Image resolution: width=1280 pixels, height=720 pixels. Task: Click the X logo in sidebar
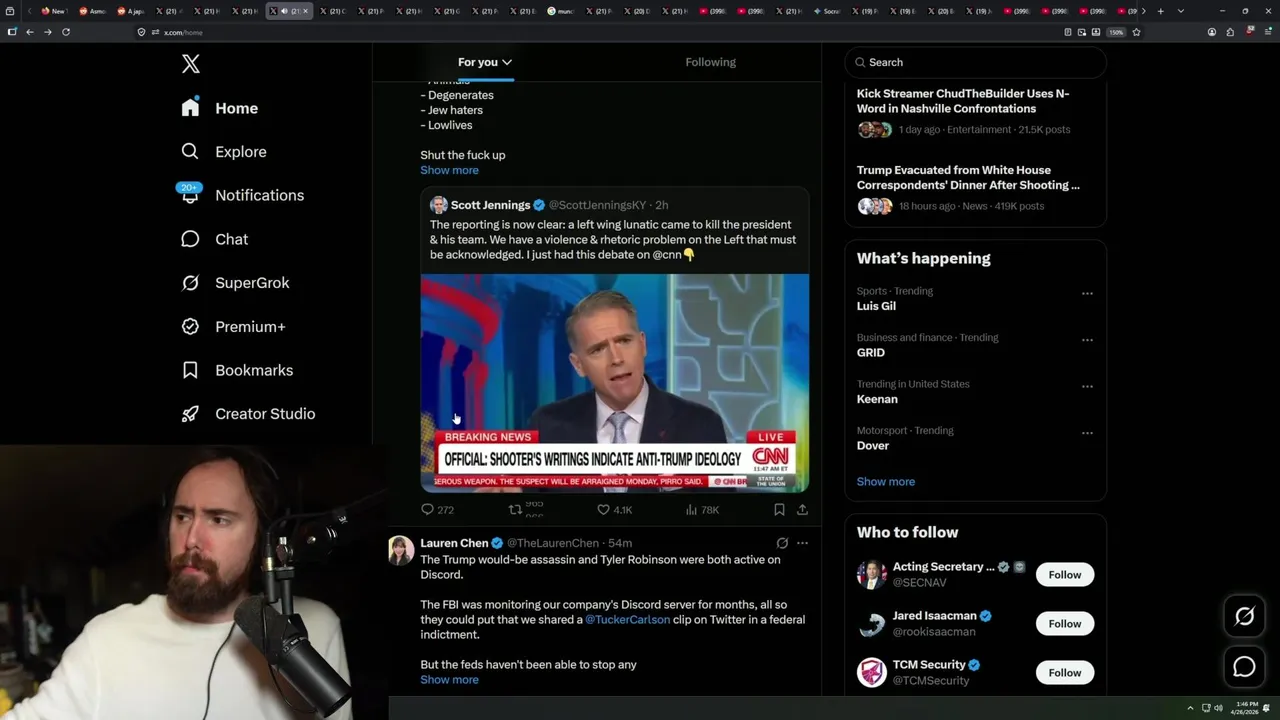pyautogui.click(x=191, y=64)
